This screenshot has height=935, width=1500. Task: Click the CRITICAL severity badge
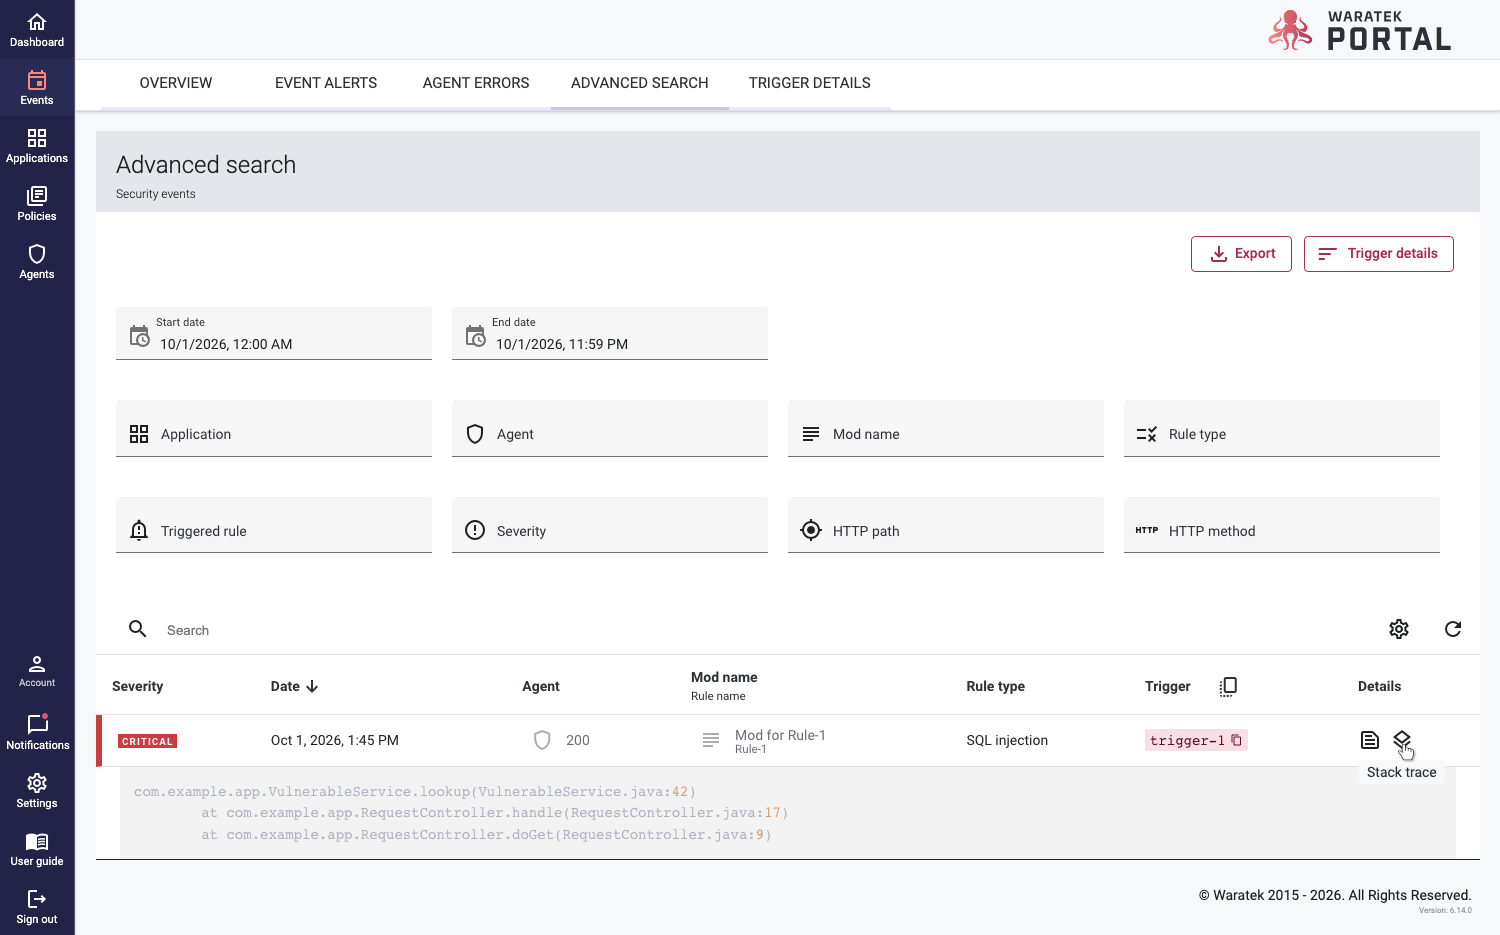148,741
